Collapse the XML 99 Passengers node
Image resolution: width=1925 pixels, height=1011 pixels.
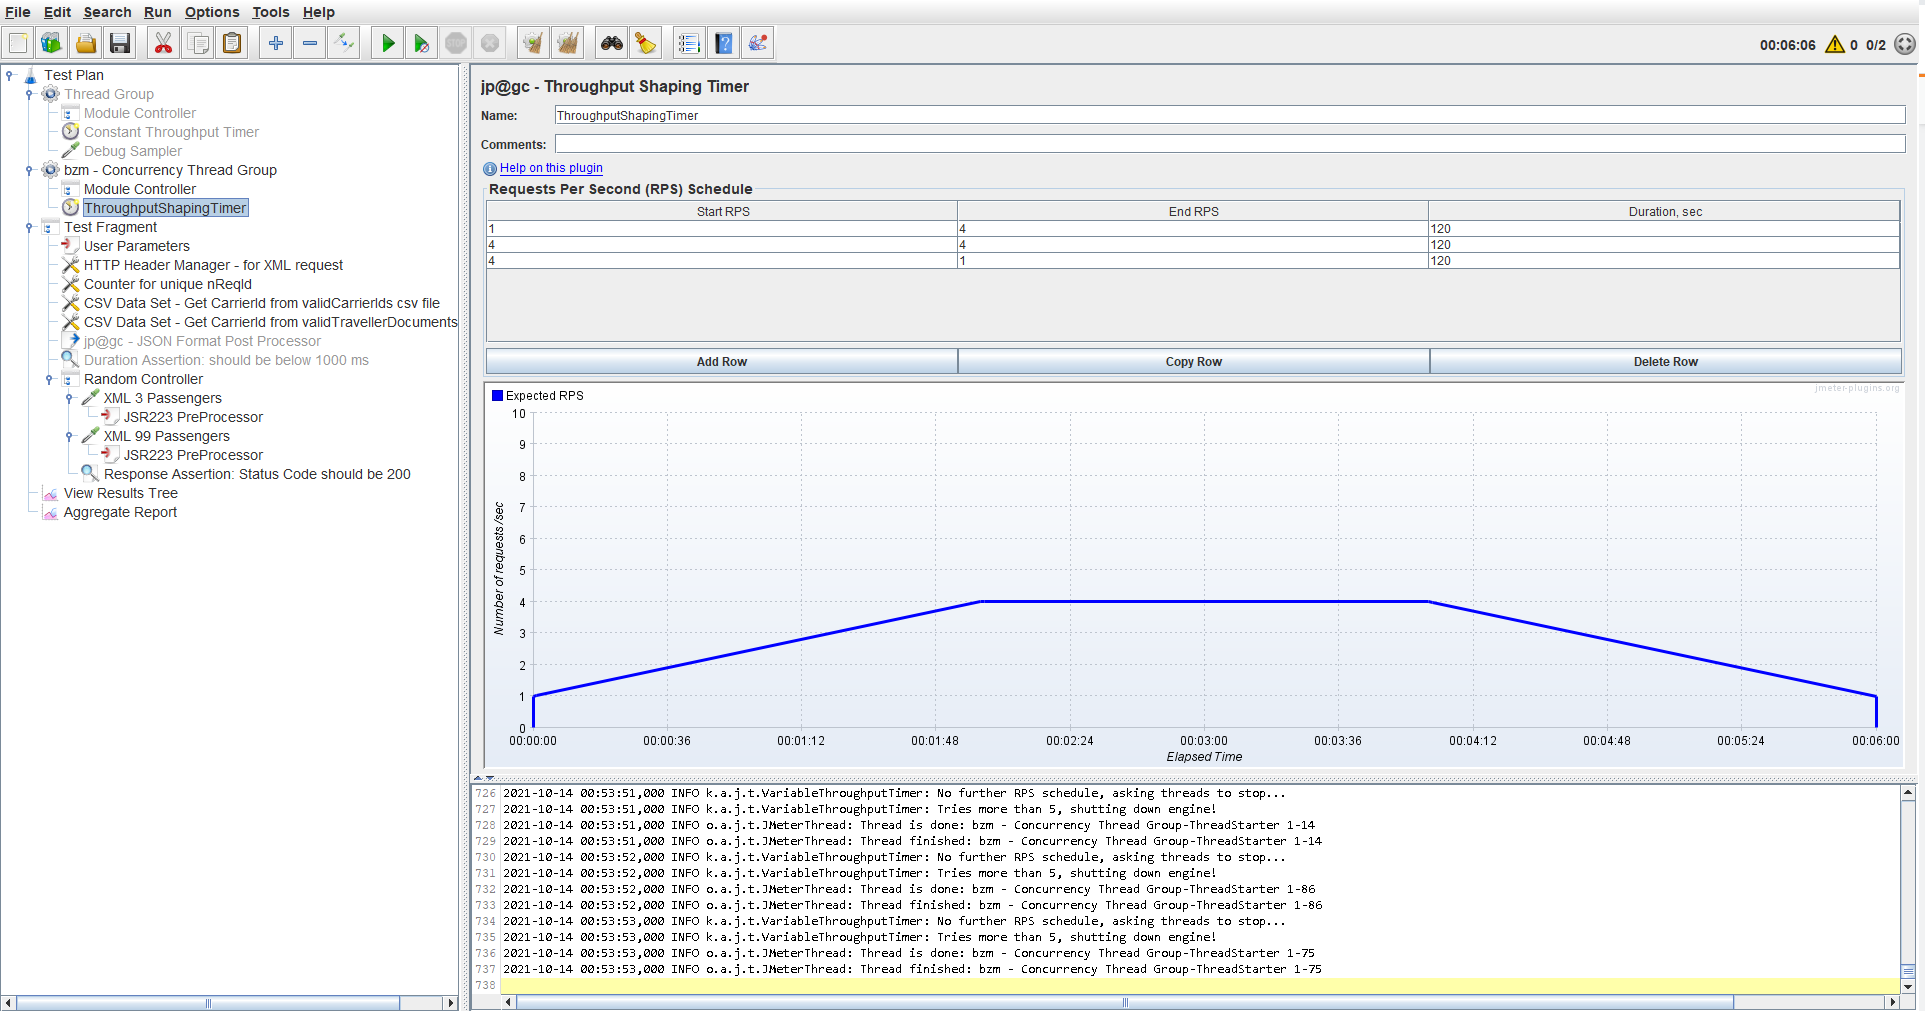point(69,436)
